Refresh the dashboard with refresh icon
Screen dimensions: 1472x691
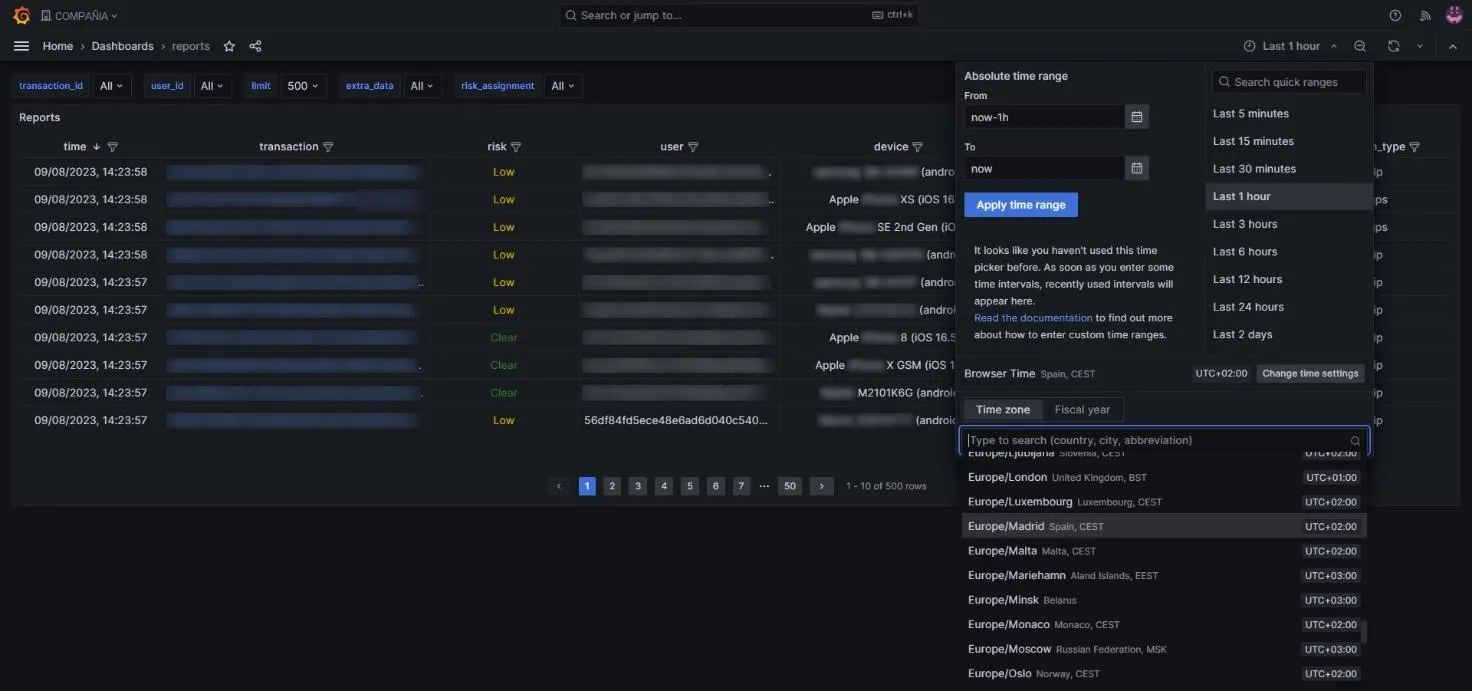(x=1393, y=46)
